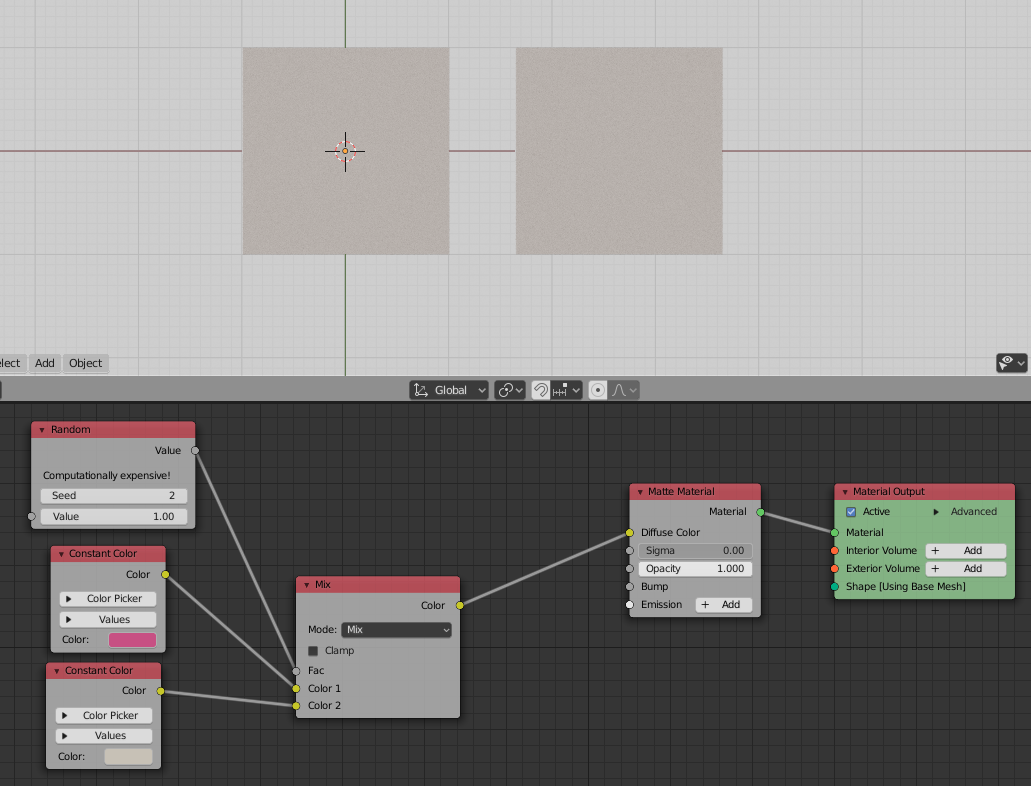This screenshot has width=1031, height=786.
Task: Open the snapping options icon
Action: [x=565, y=390]
